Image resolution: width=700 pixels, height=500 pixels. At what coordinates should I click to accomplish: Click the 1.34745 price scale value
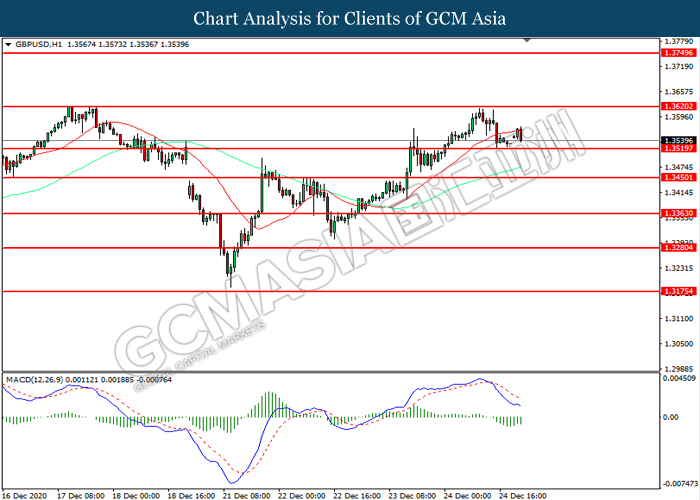tap(679, 167)
